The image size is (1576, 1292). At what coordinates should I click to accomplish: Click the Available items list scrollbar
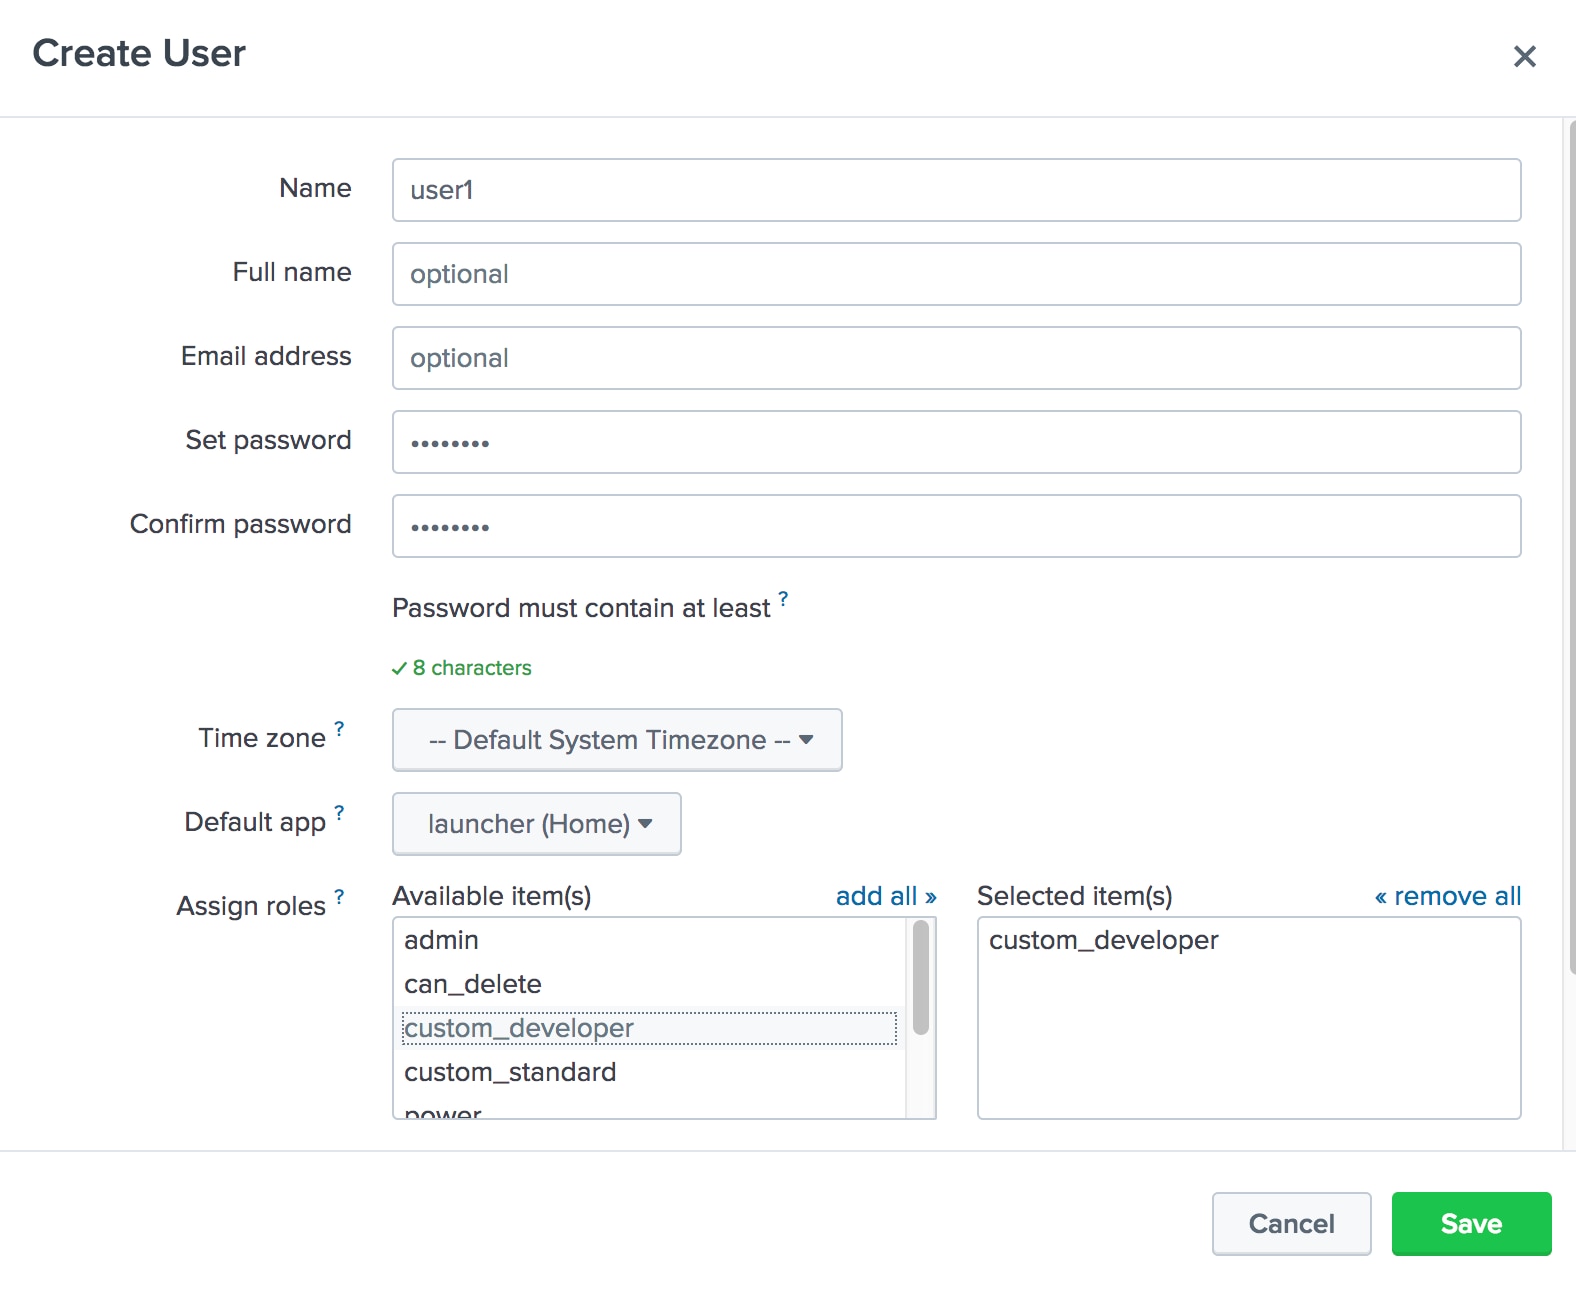921,977
